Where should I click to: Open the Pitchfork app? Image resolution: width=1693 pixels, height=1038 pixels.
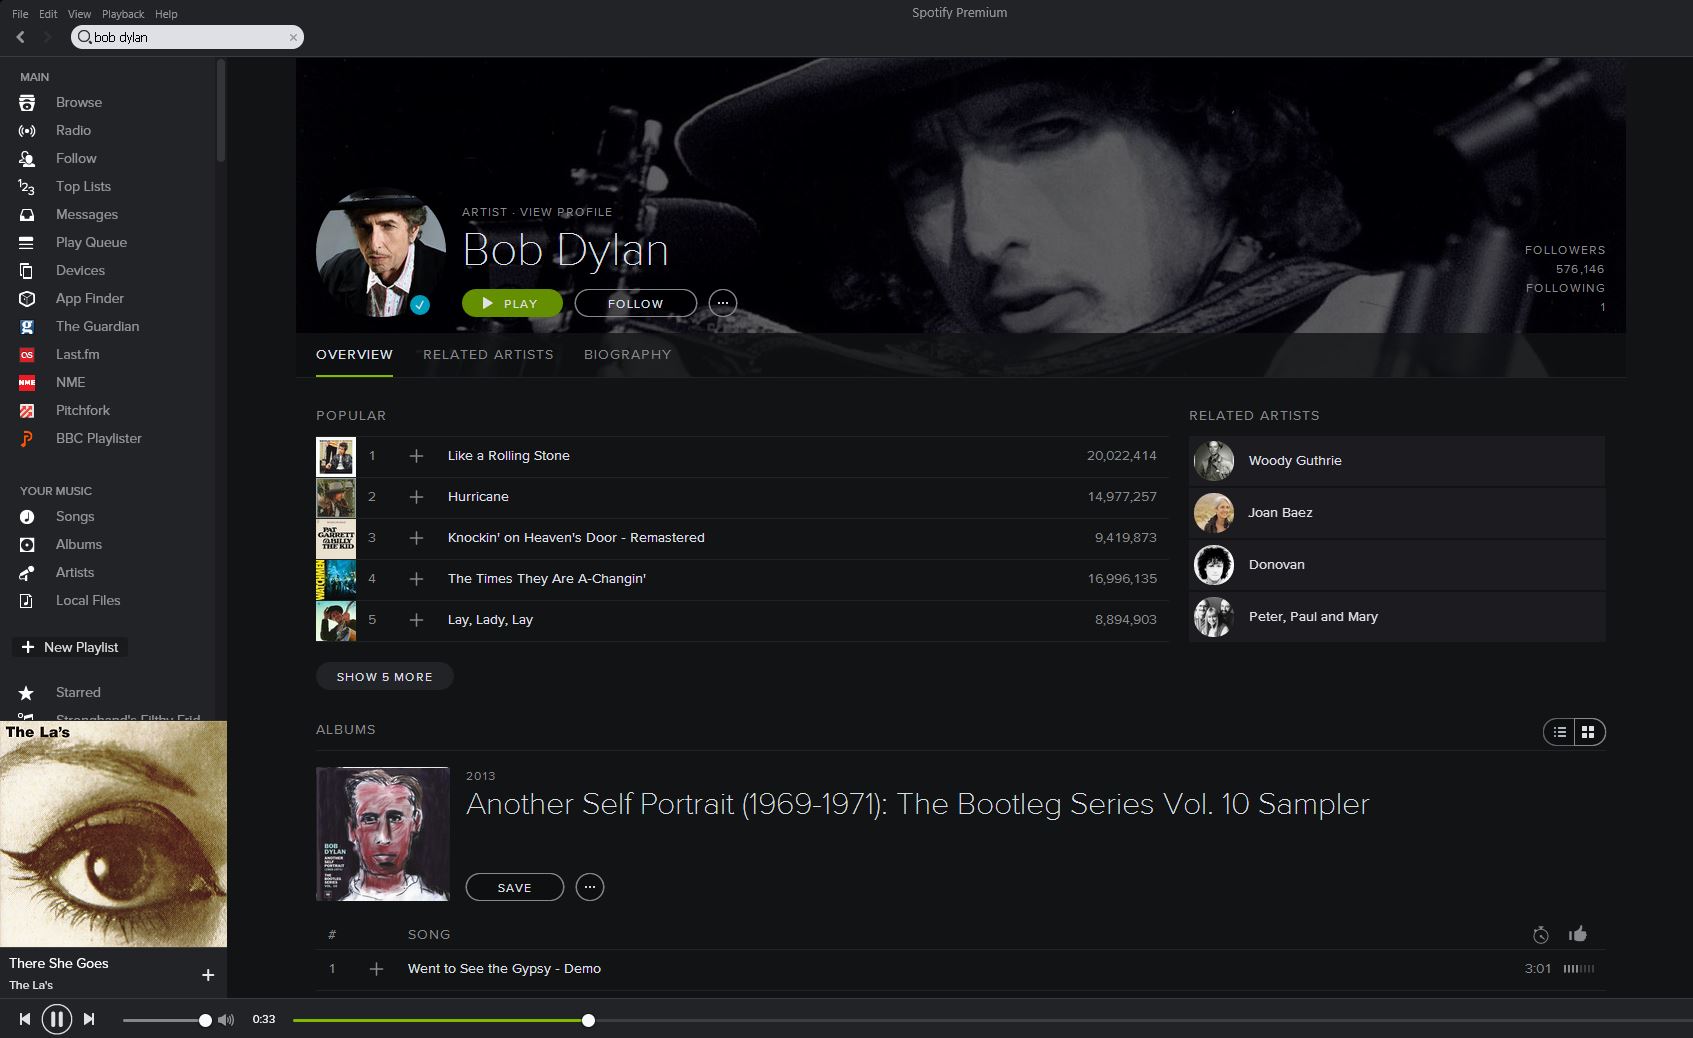coord(83,410)
